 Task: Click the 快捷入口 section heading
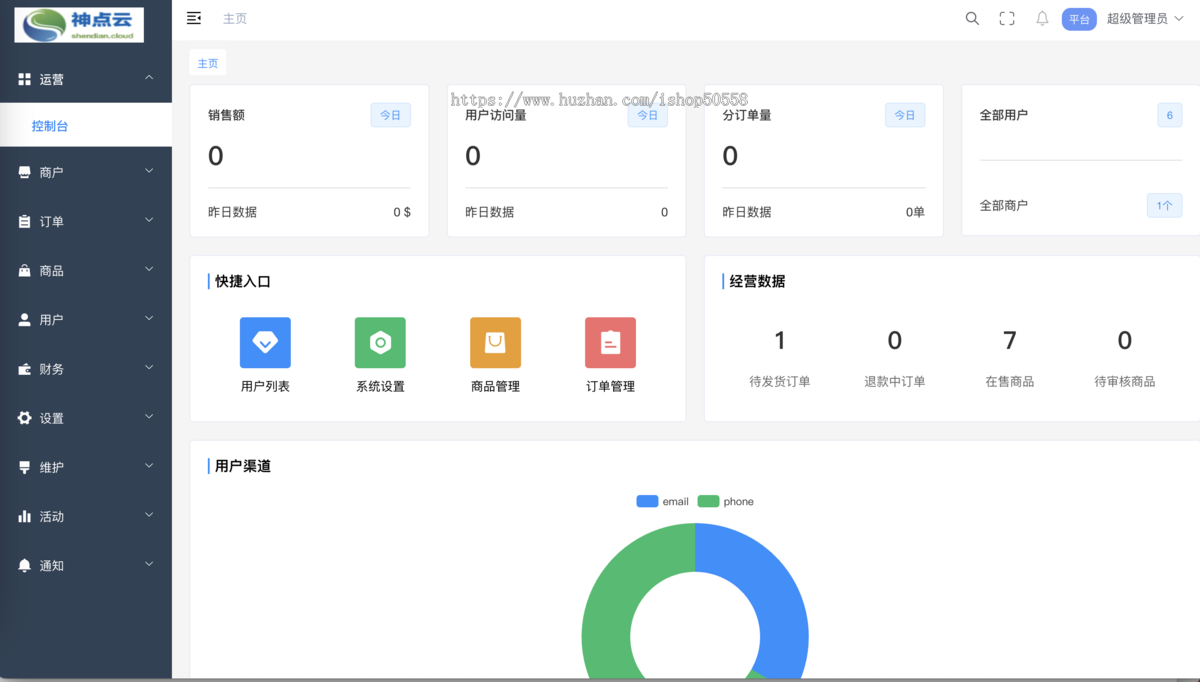point(243,281)
